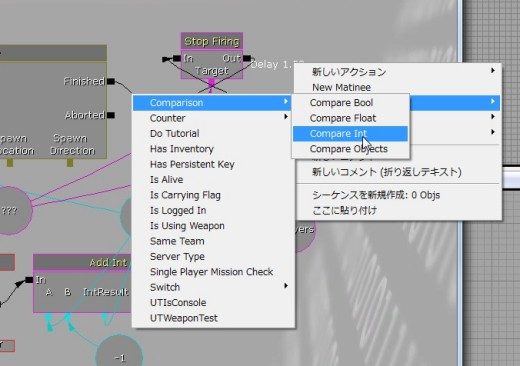Expand arrow beside Counter entry
The width and height of the screenshot is (520, 366).
pos(286,117)
